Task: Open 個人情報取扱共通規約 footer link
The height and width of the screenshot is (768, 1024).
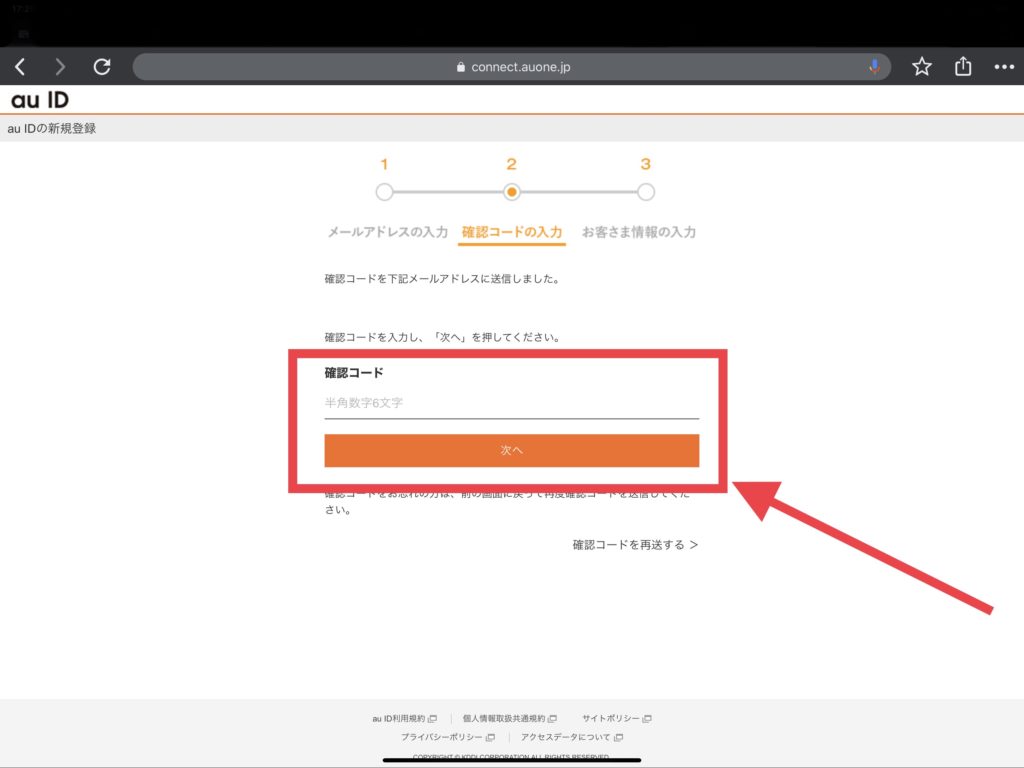Action: click(x=509, y=718)
